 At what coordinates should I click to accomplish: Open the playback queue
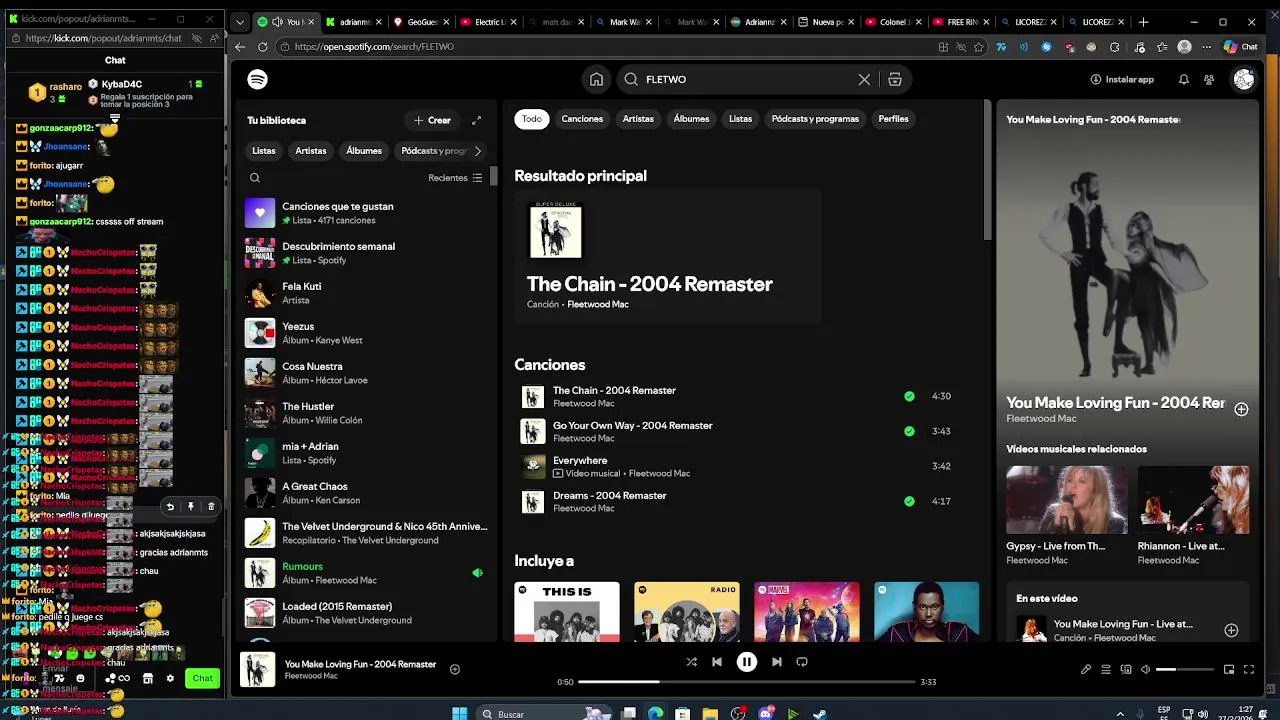(1106, 669)
